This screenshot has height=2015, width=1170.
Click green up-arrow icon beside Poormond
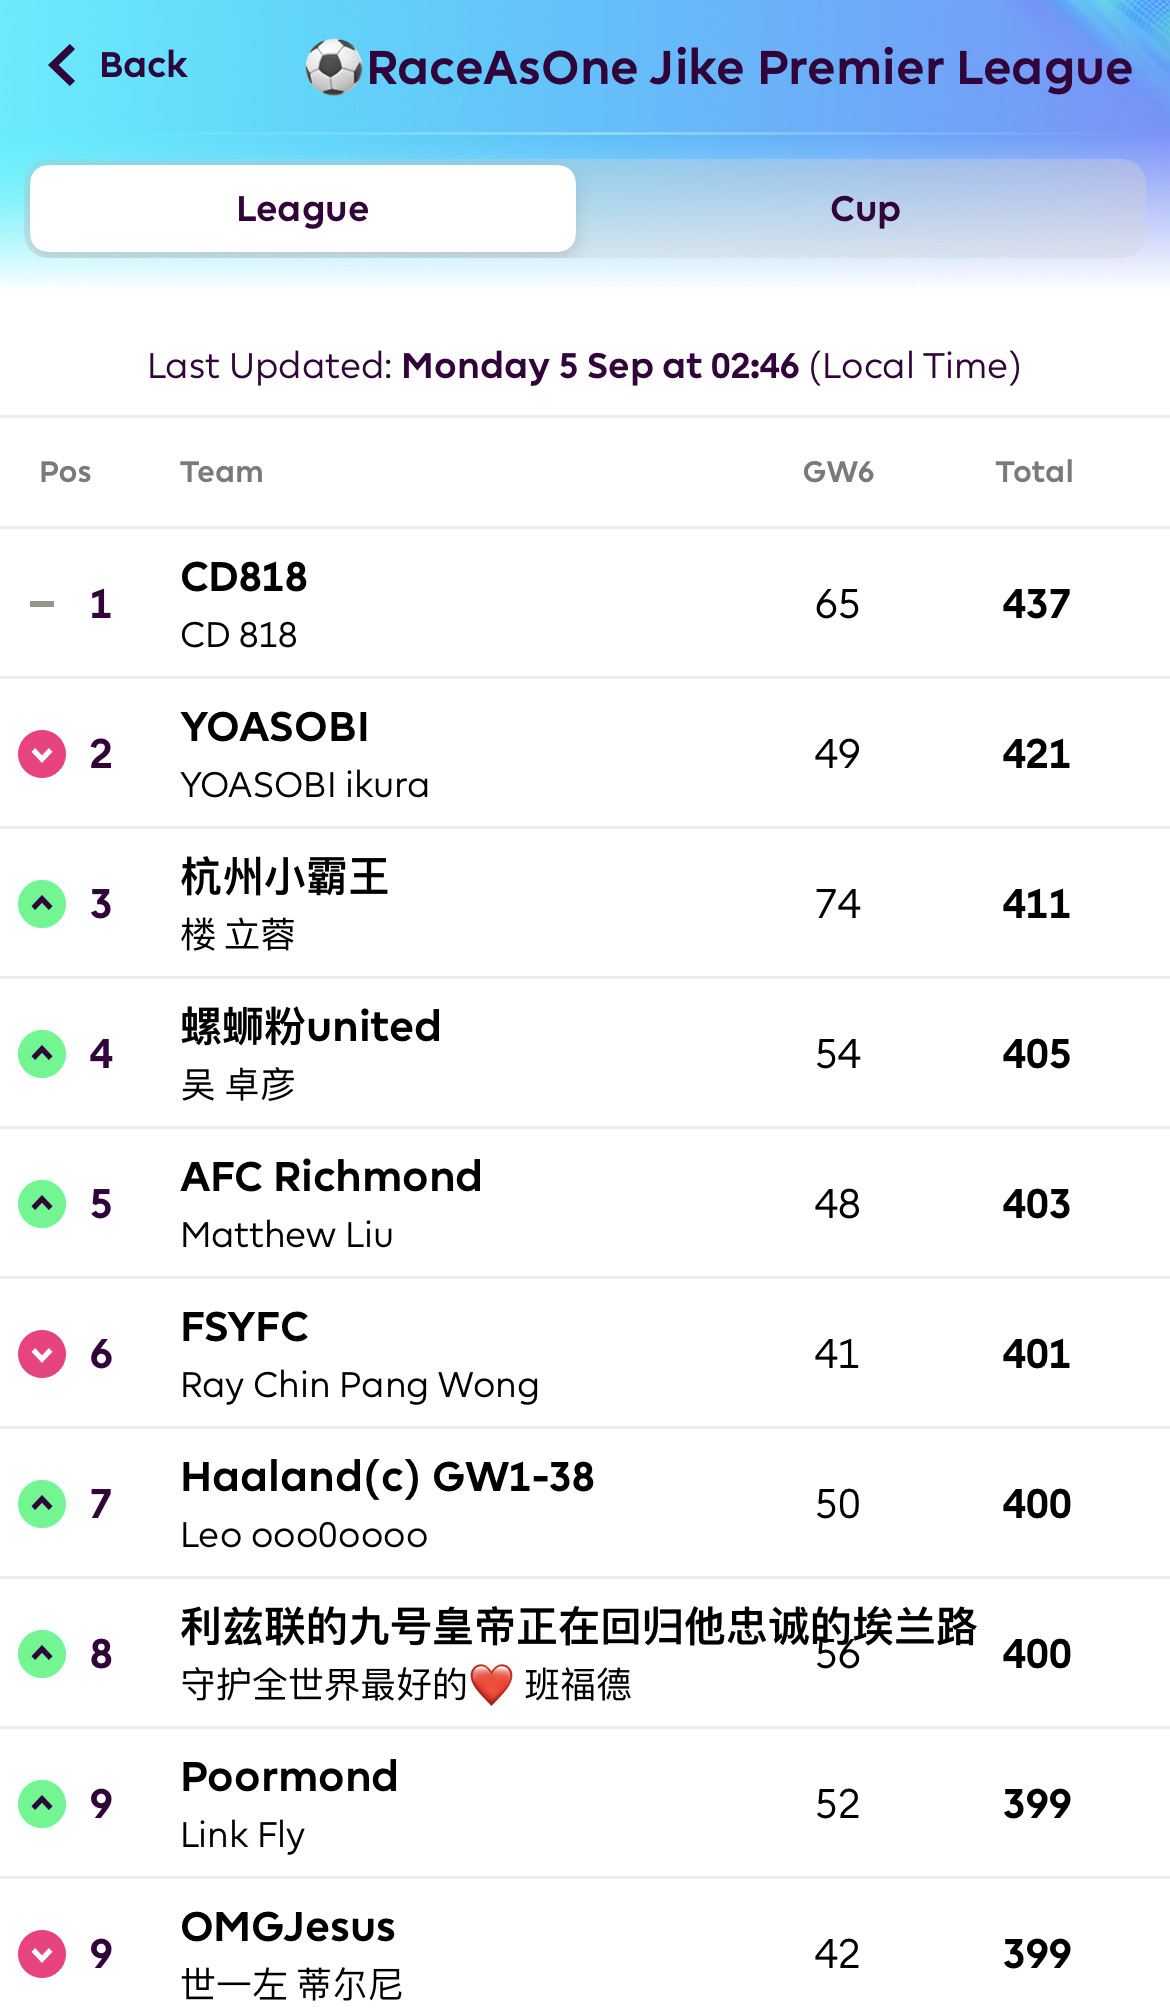[42, 1804]
